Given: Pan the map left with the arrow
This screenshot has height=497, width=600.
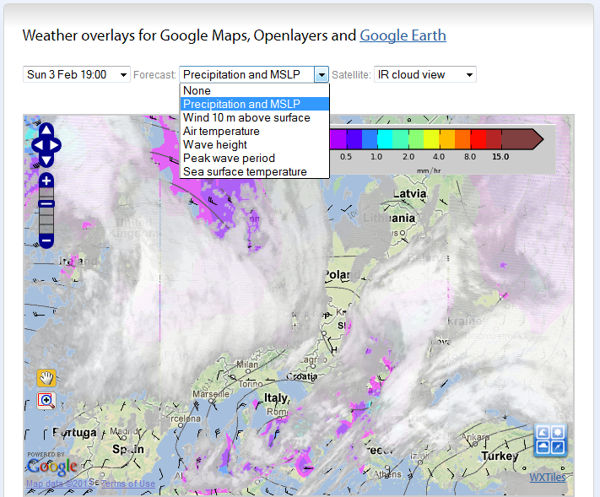Looking at the screenshot, I should pyautogui.click(x=38, y=145).
